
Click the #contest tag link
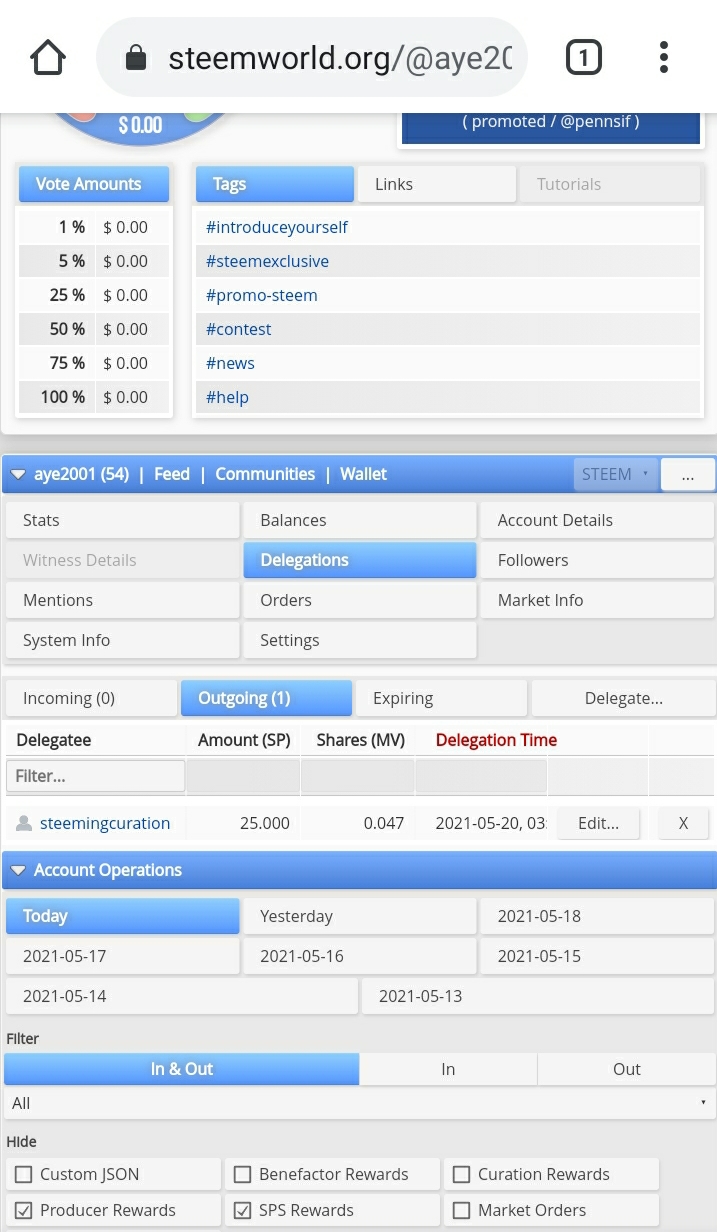coord(239,329)
